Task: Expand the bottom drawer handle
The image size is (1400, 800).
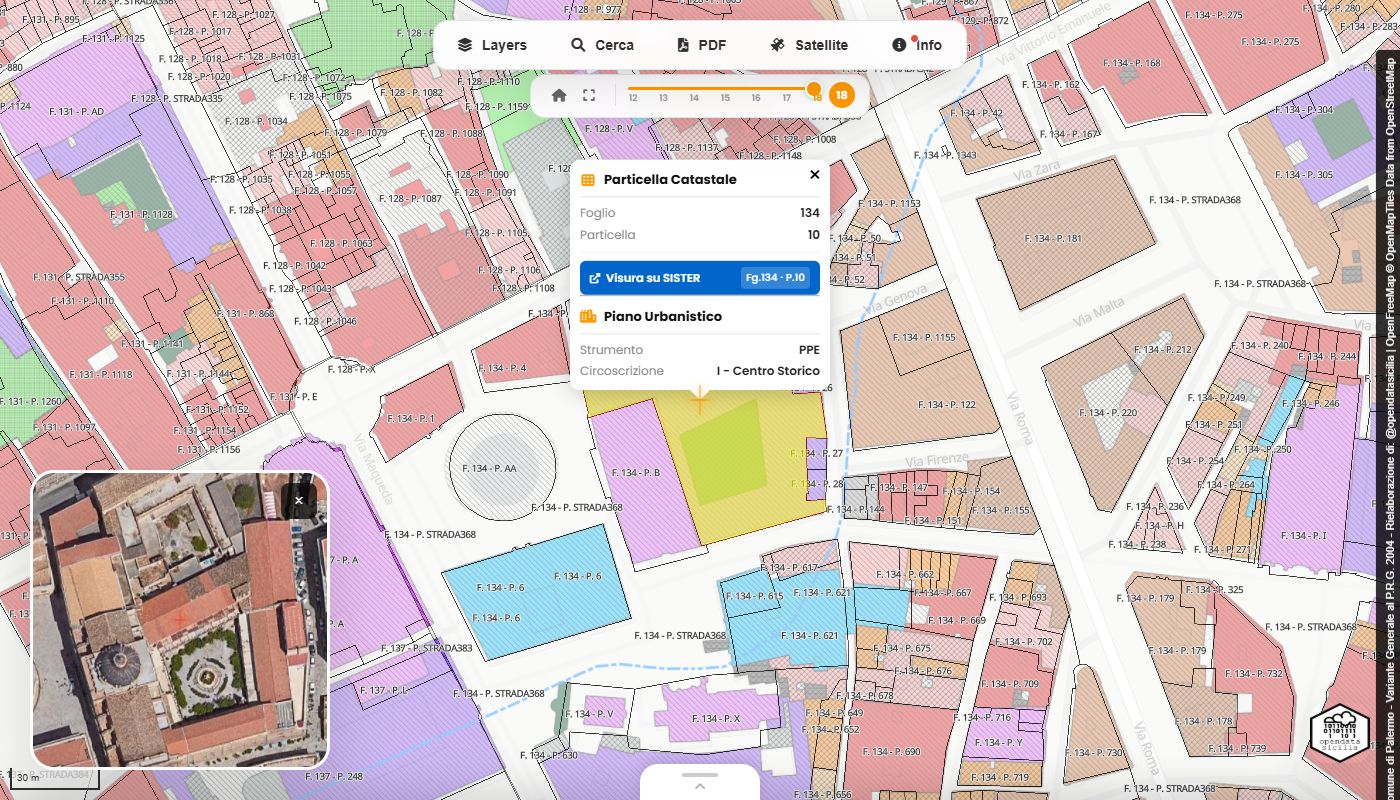Action: coord(700,781)
